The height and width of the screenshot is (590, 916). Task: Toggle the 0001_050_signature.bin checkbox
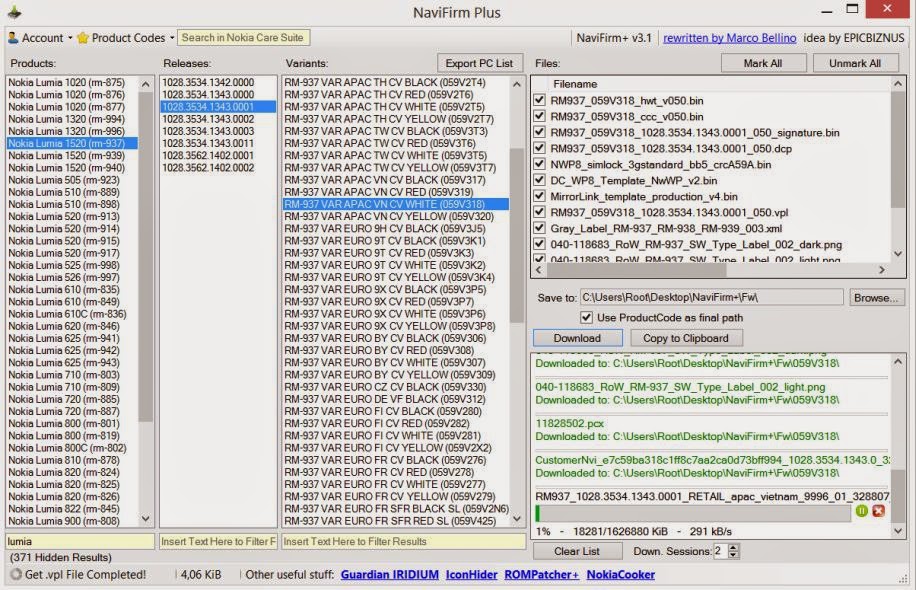pyautogui.click(x=540, y=133)
